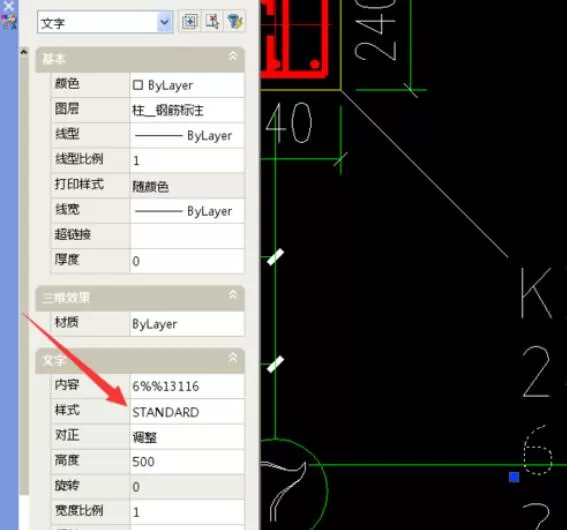This screenshot has width=567, height=530.
Task: Click the toggle PICKADD value icon
Action: pyautogui.click(x=189, y=22)
